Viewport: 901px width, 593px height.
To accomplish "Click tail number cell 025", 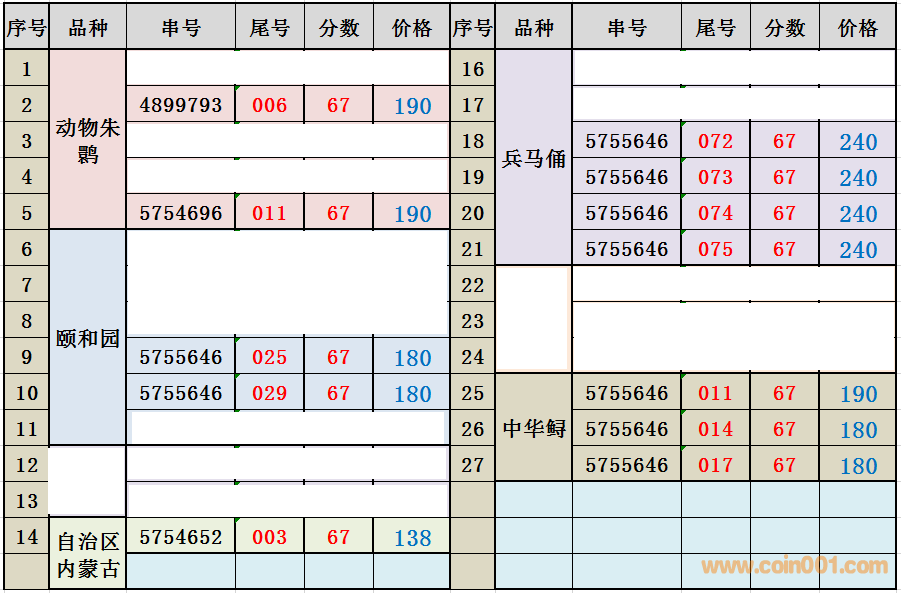I will 270,357.
